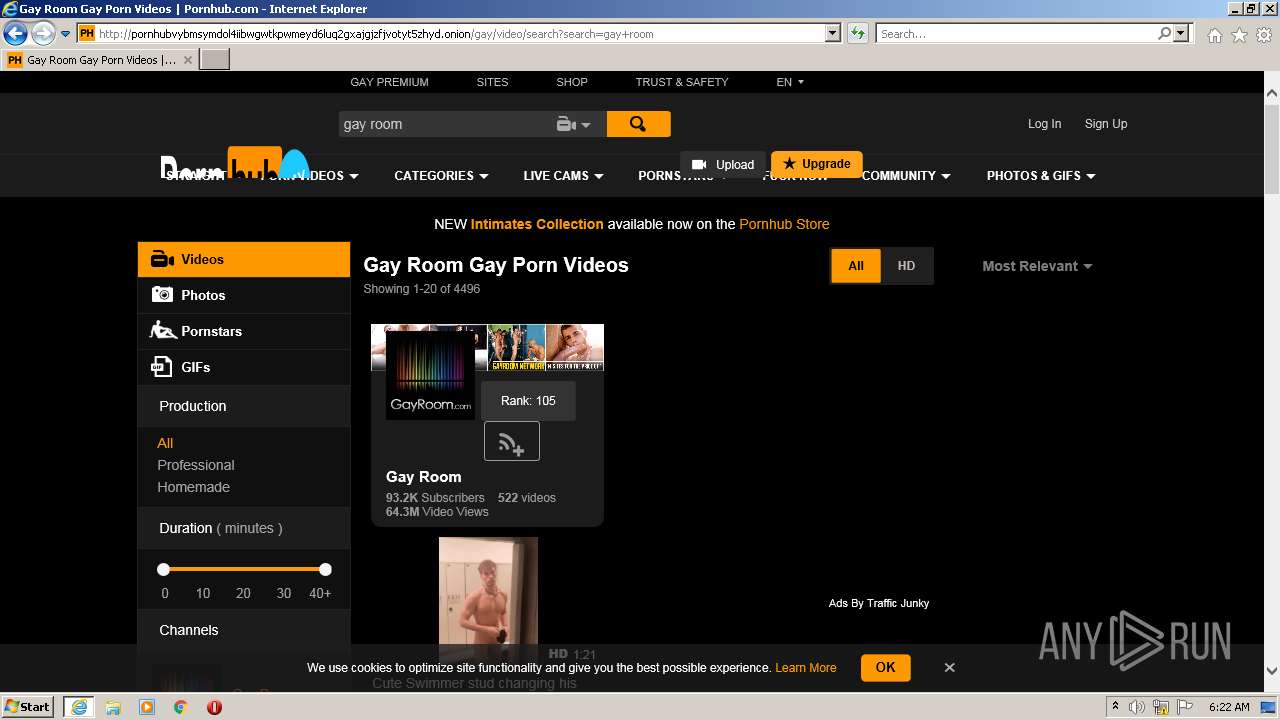
Task: Expand the LIVE CAMS menu
Action: [563, 175]
